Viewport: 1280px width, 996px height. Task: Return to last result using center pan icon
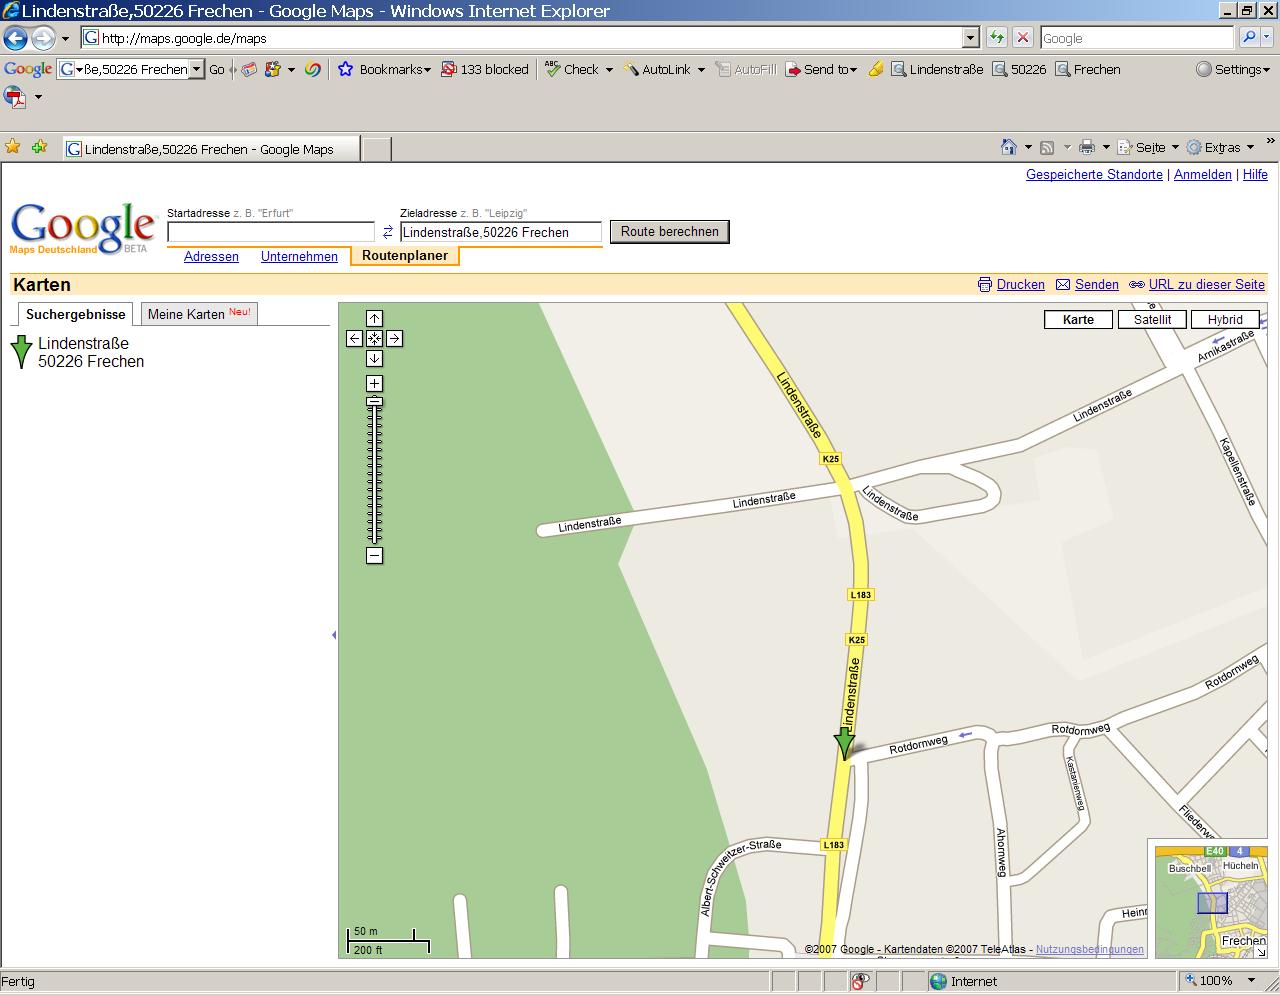pos(374,338)
